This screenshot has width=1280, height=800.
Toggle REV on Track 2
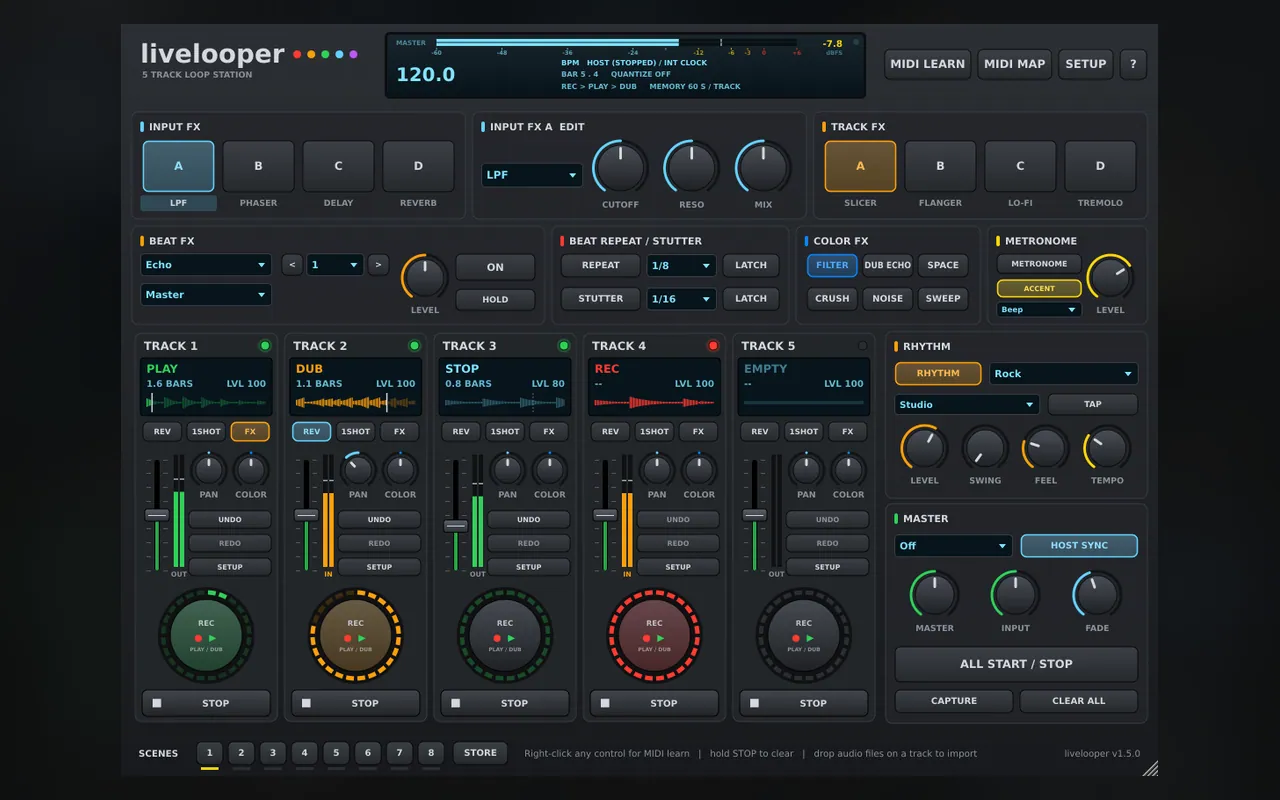coord(311,432)
